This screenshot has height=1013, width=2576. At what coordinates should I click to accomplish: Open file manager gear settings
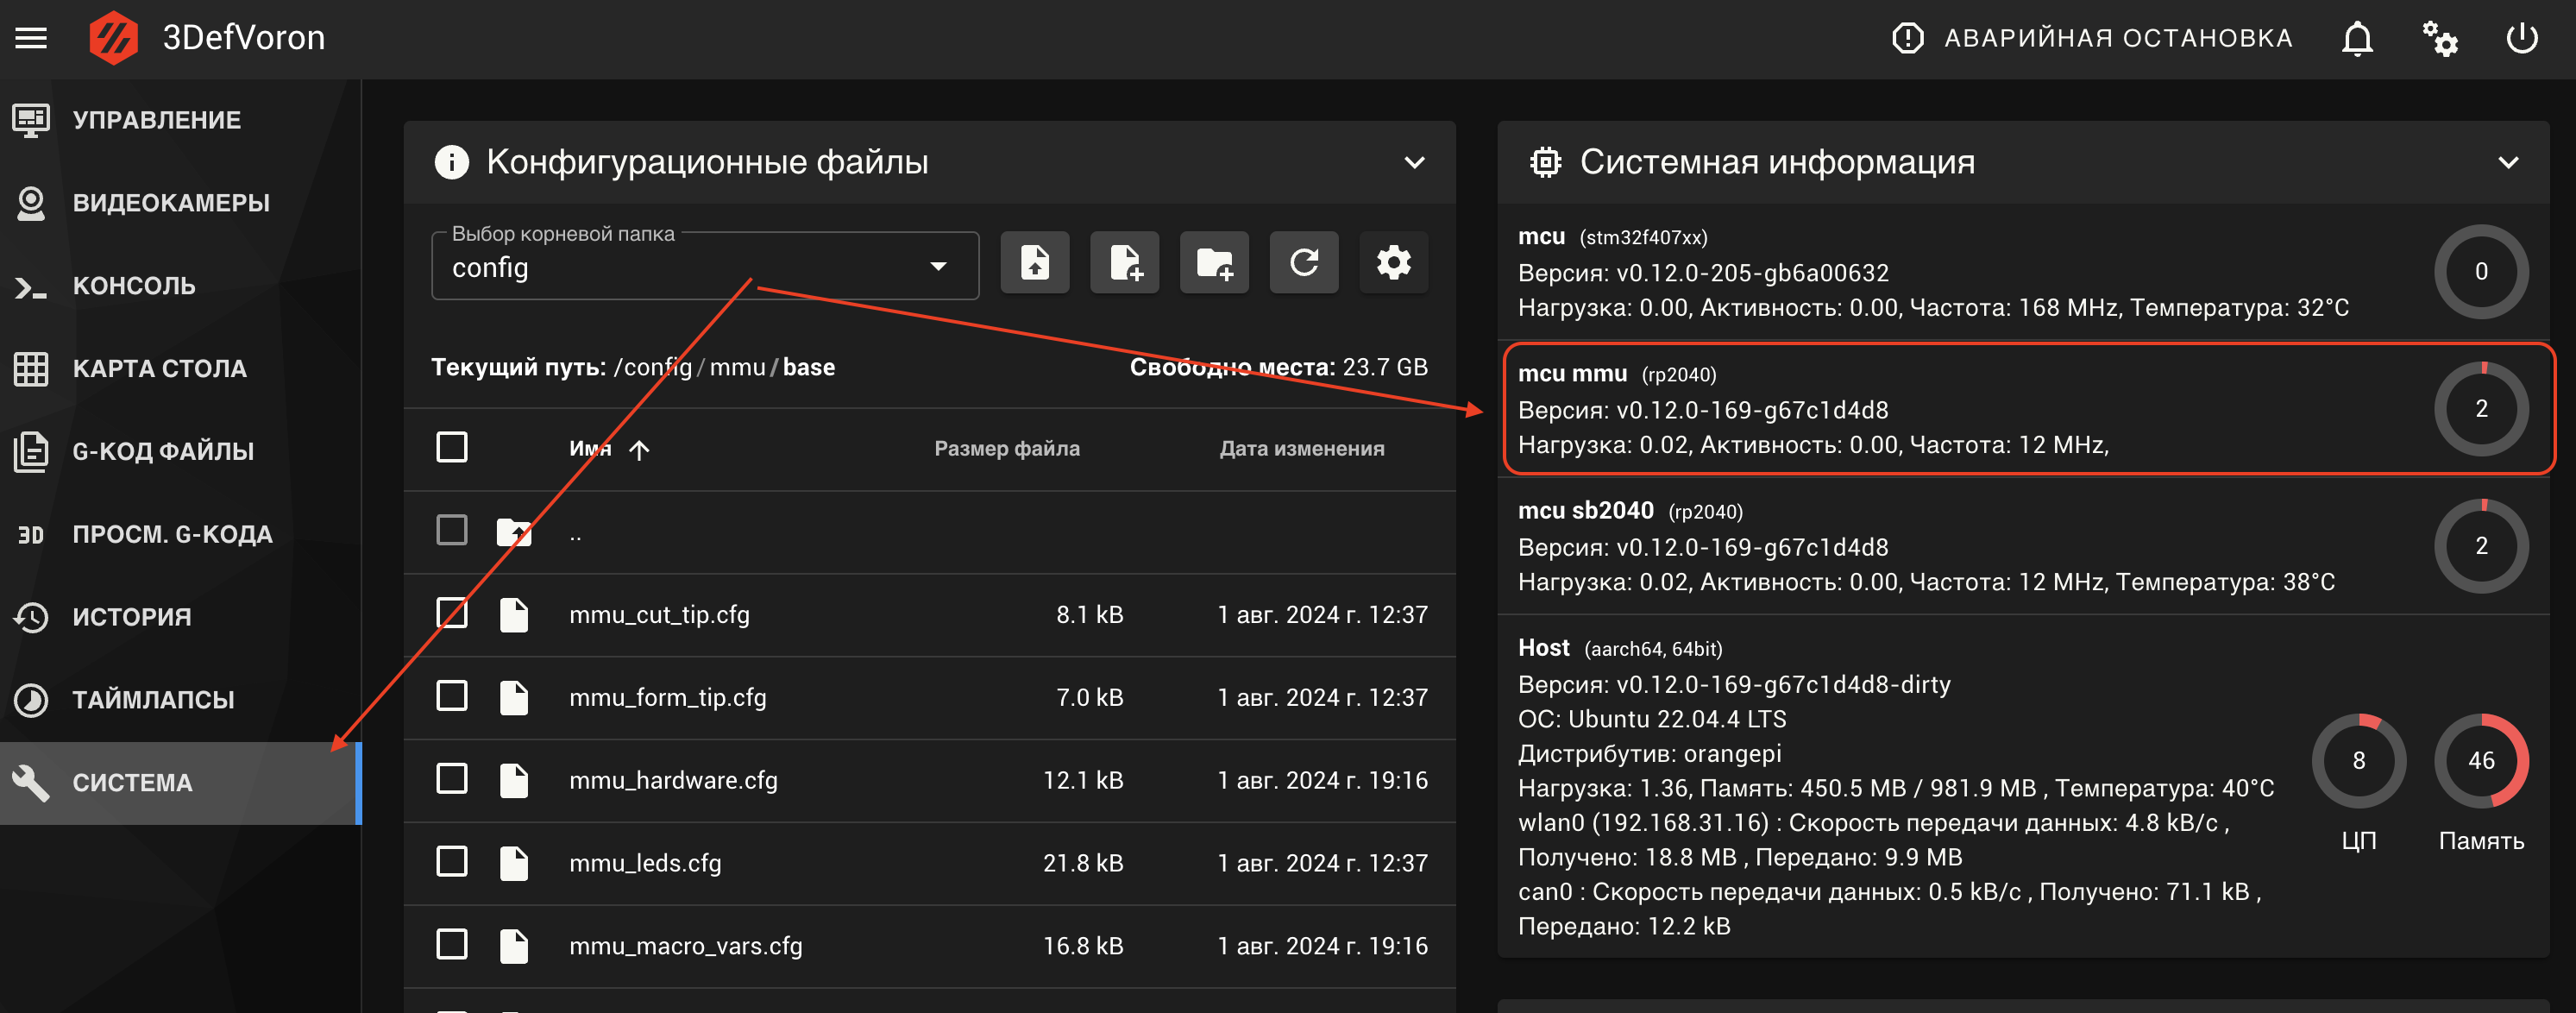(x=1394, y=263)
